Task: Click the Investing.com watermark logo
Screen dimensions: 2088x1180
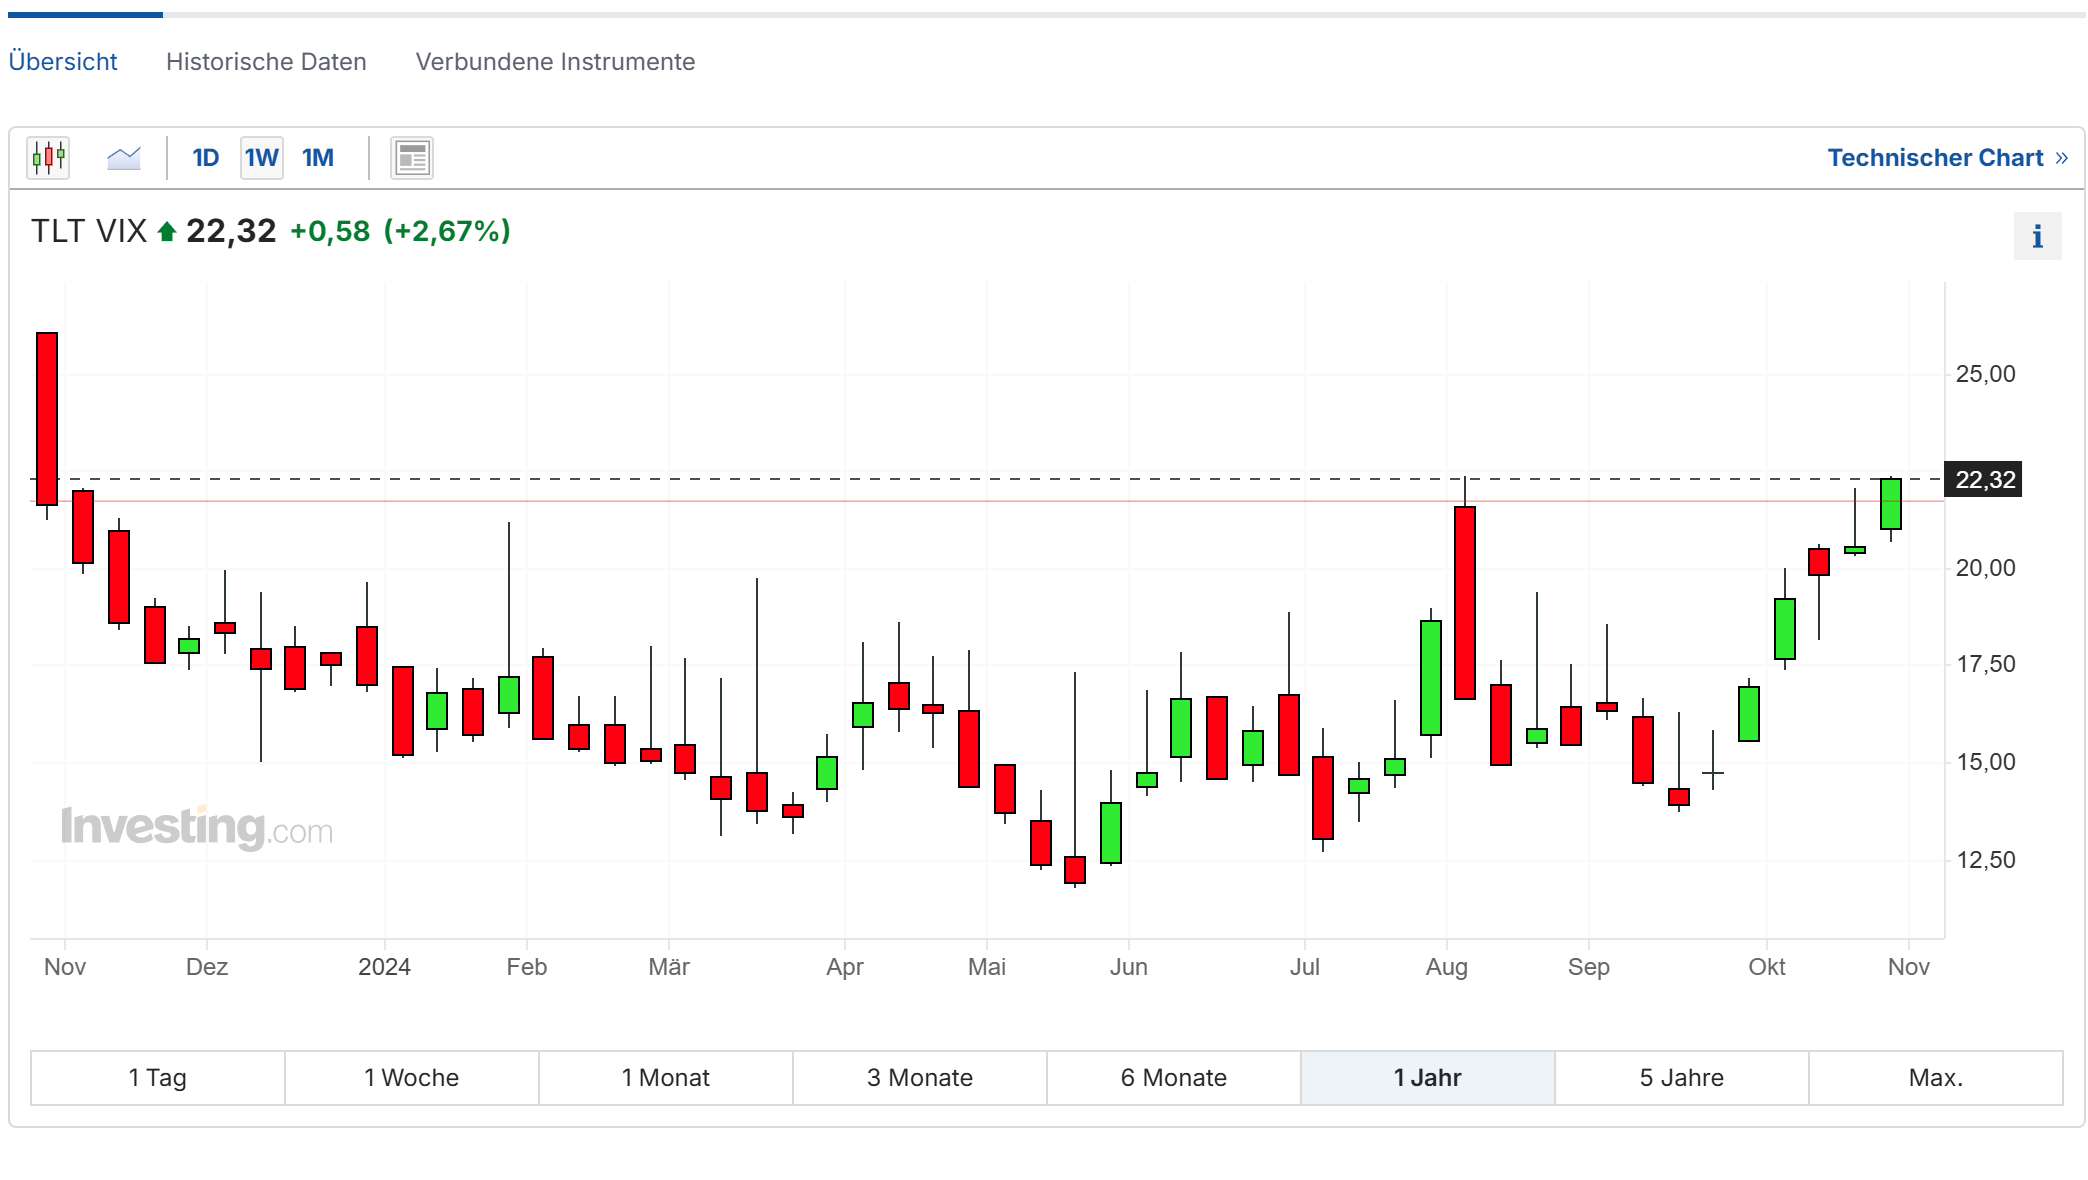Action: (x=197, y=828)
